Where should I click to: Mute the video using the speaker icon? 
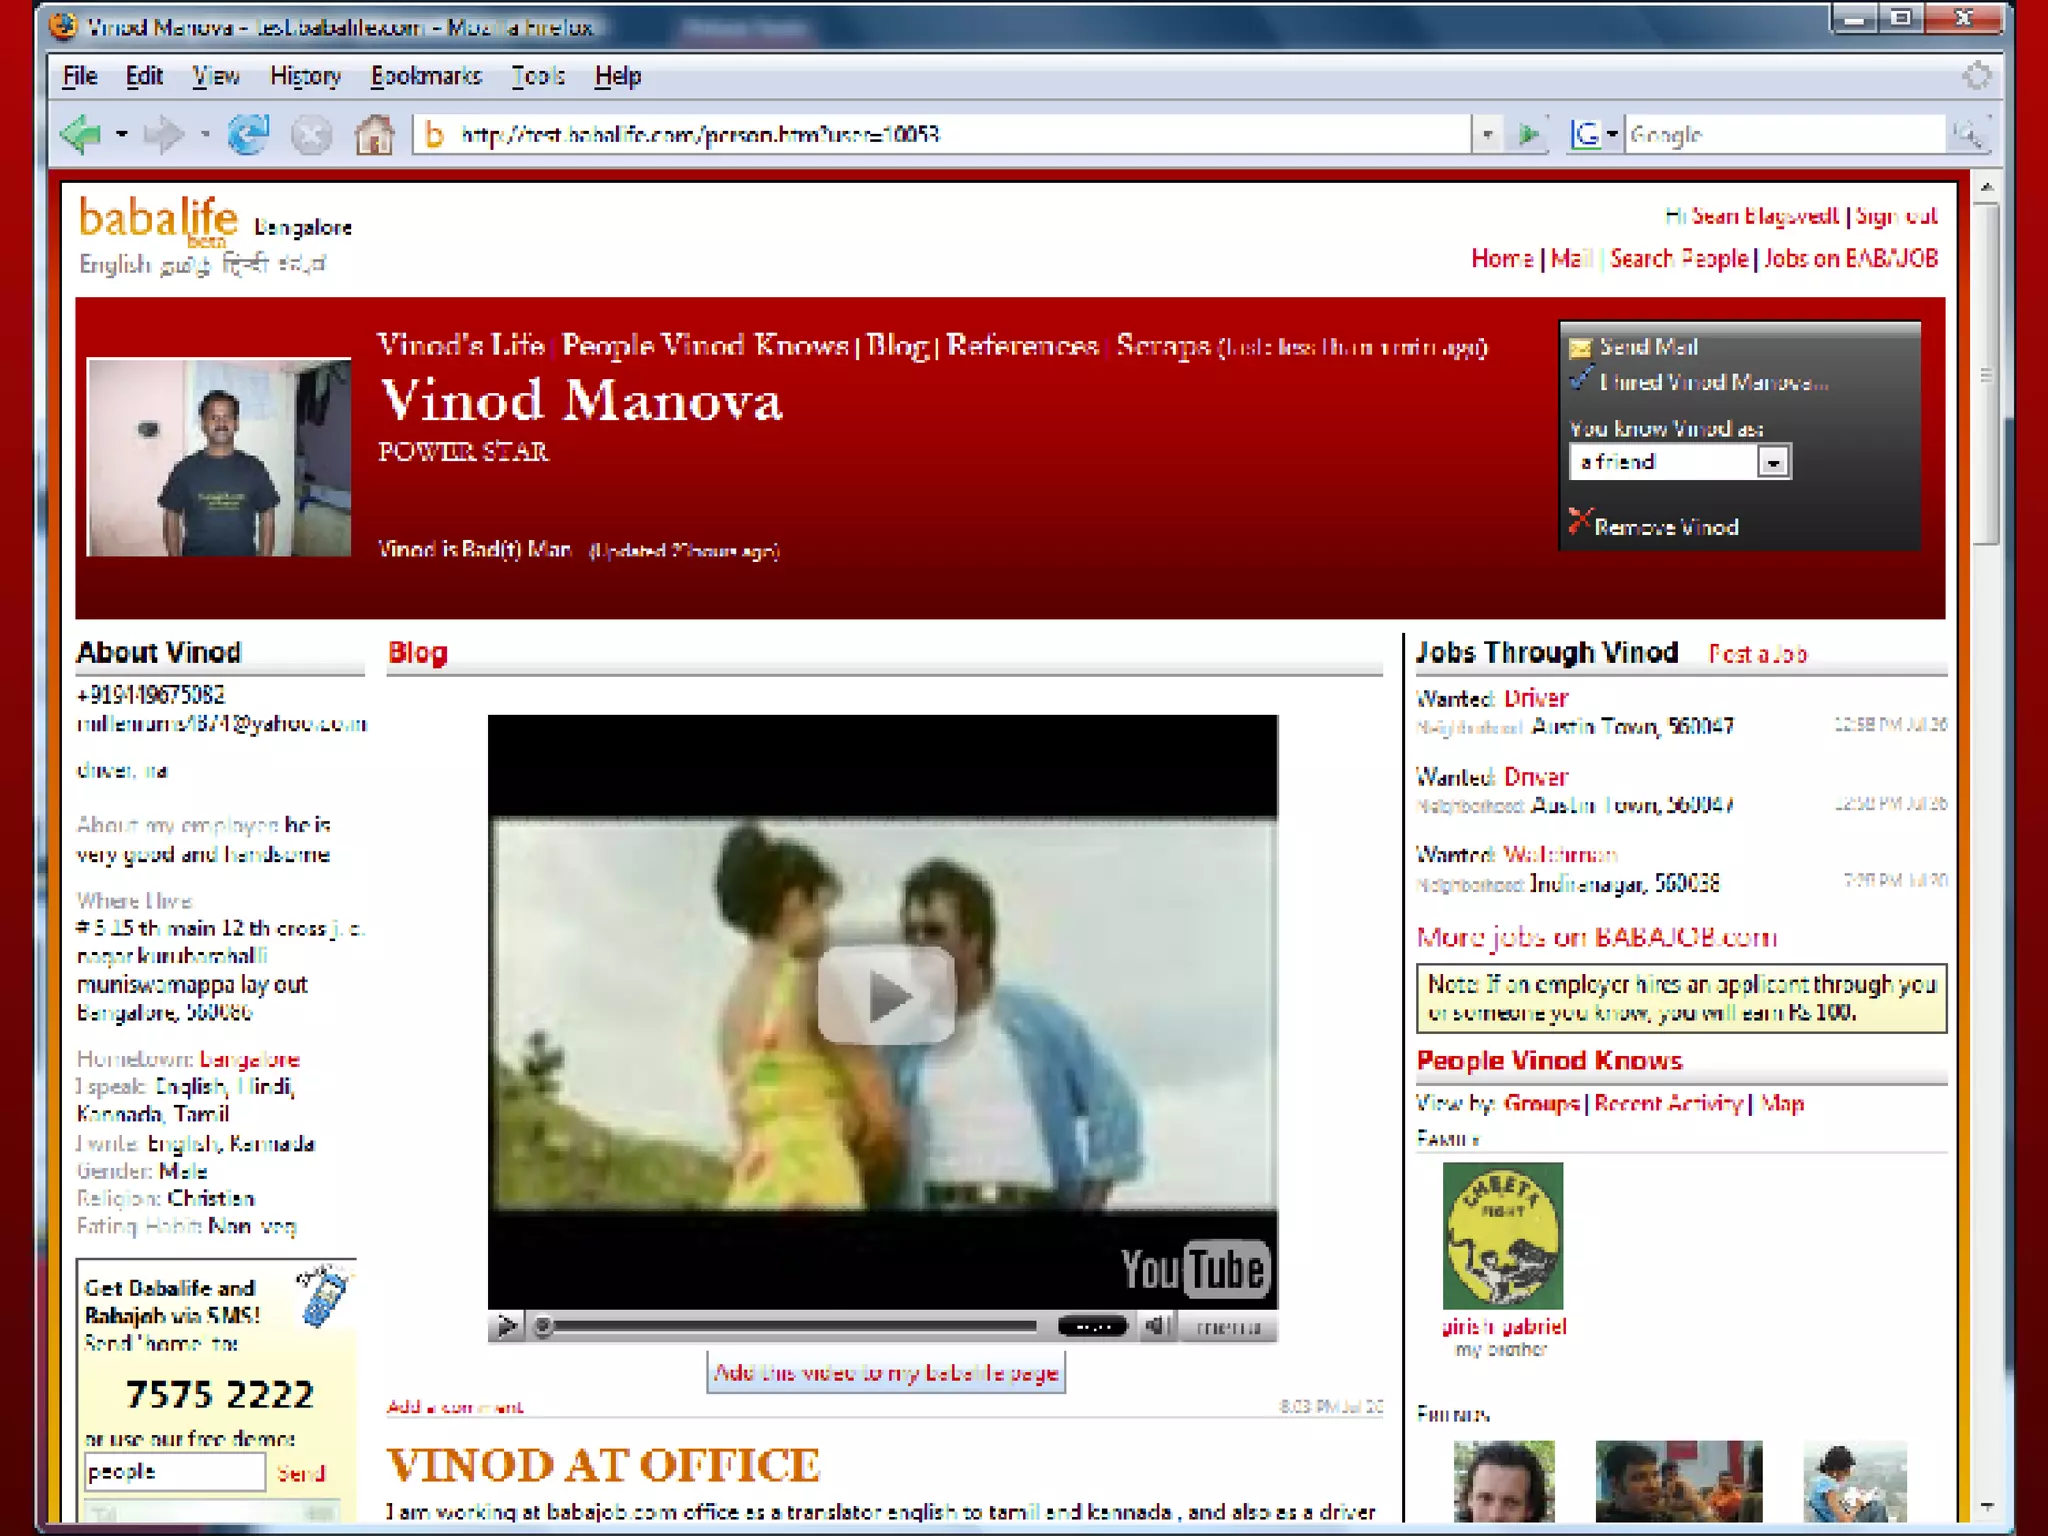1156,1326
